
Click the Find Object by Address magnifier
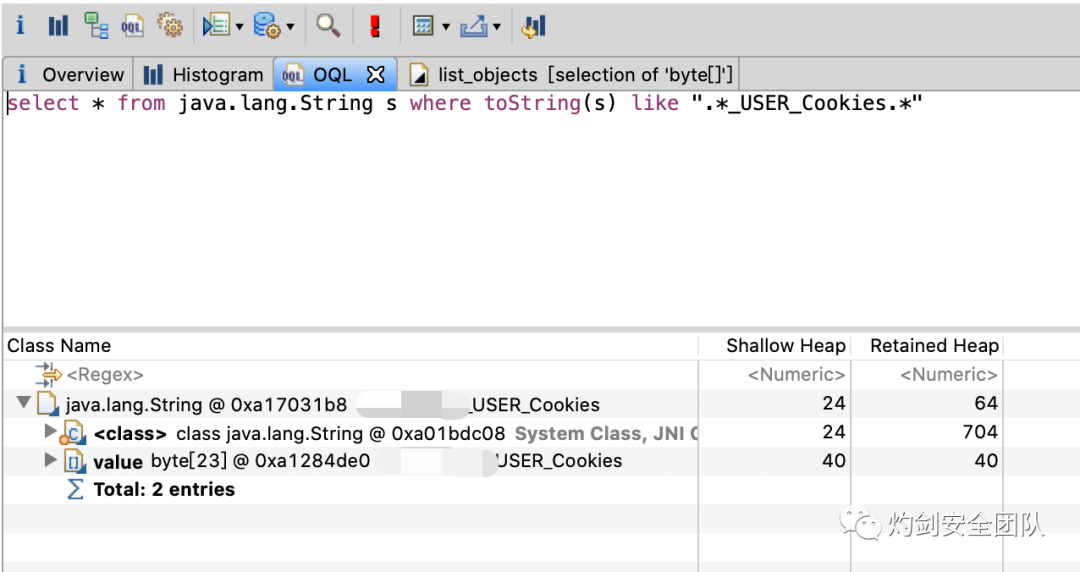pyautogui.click(x=327, y=26)
